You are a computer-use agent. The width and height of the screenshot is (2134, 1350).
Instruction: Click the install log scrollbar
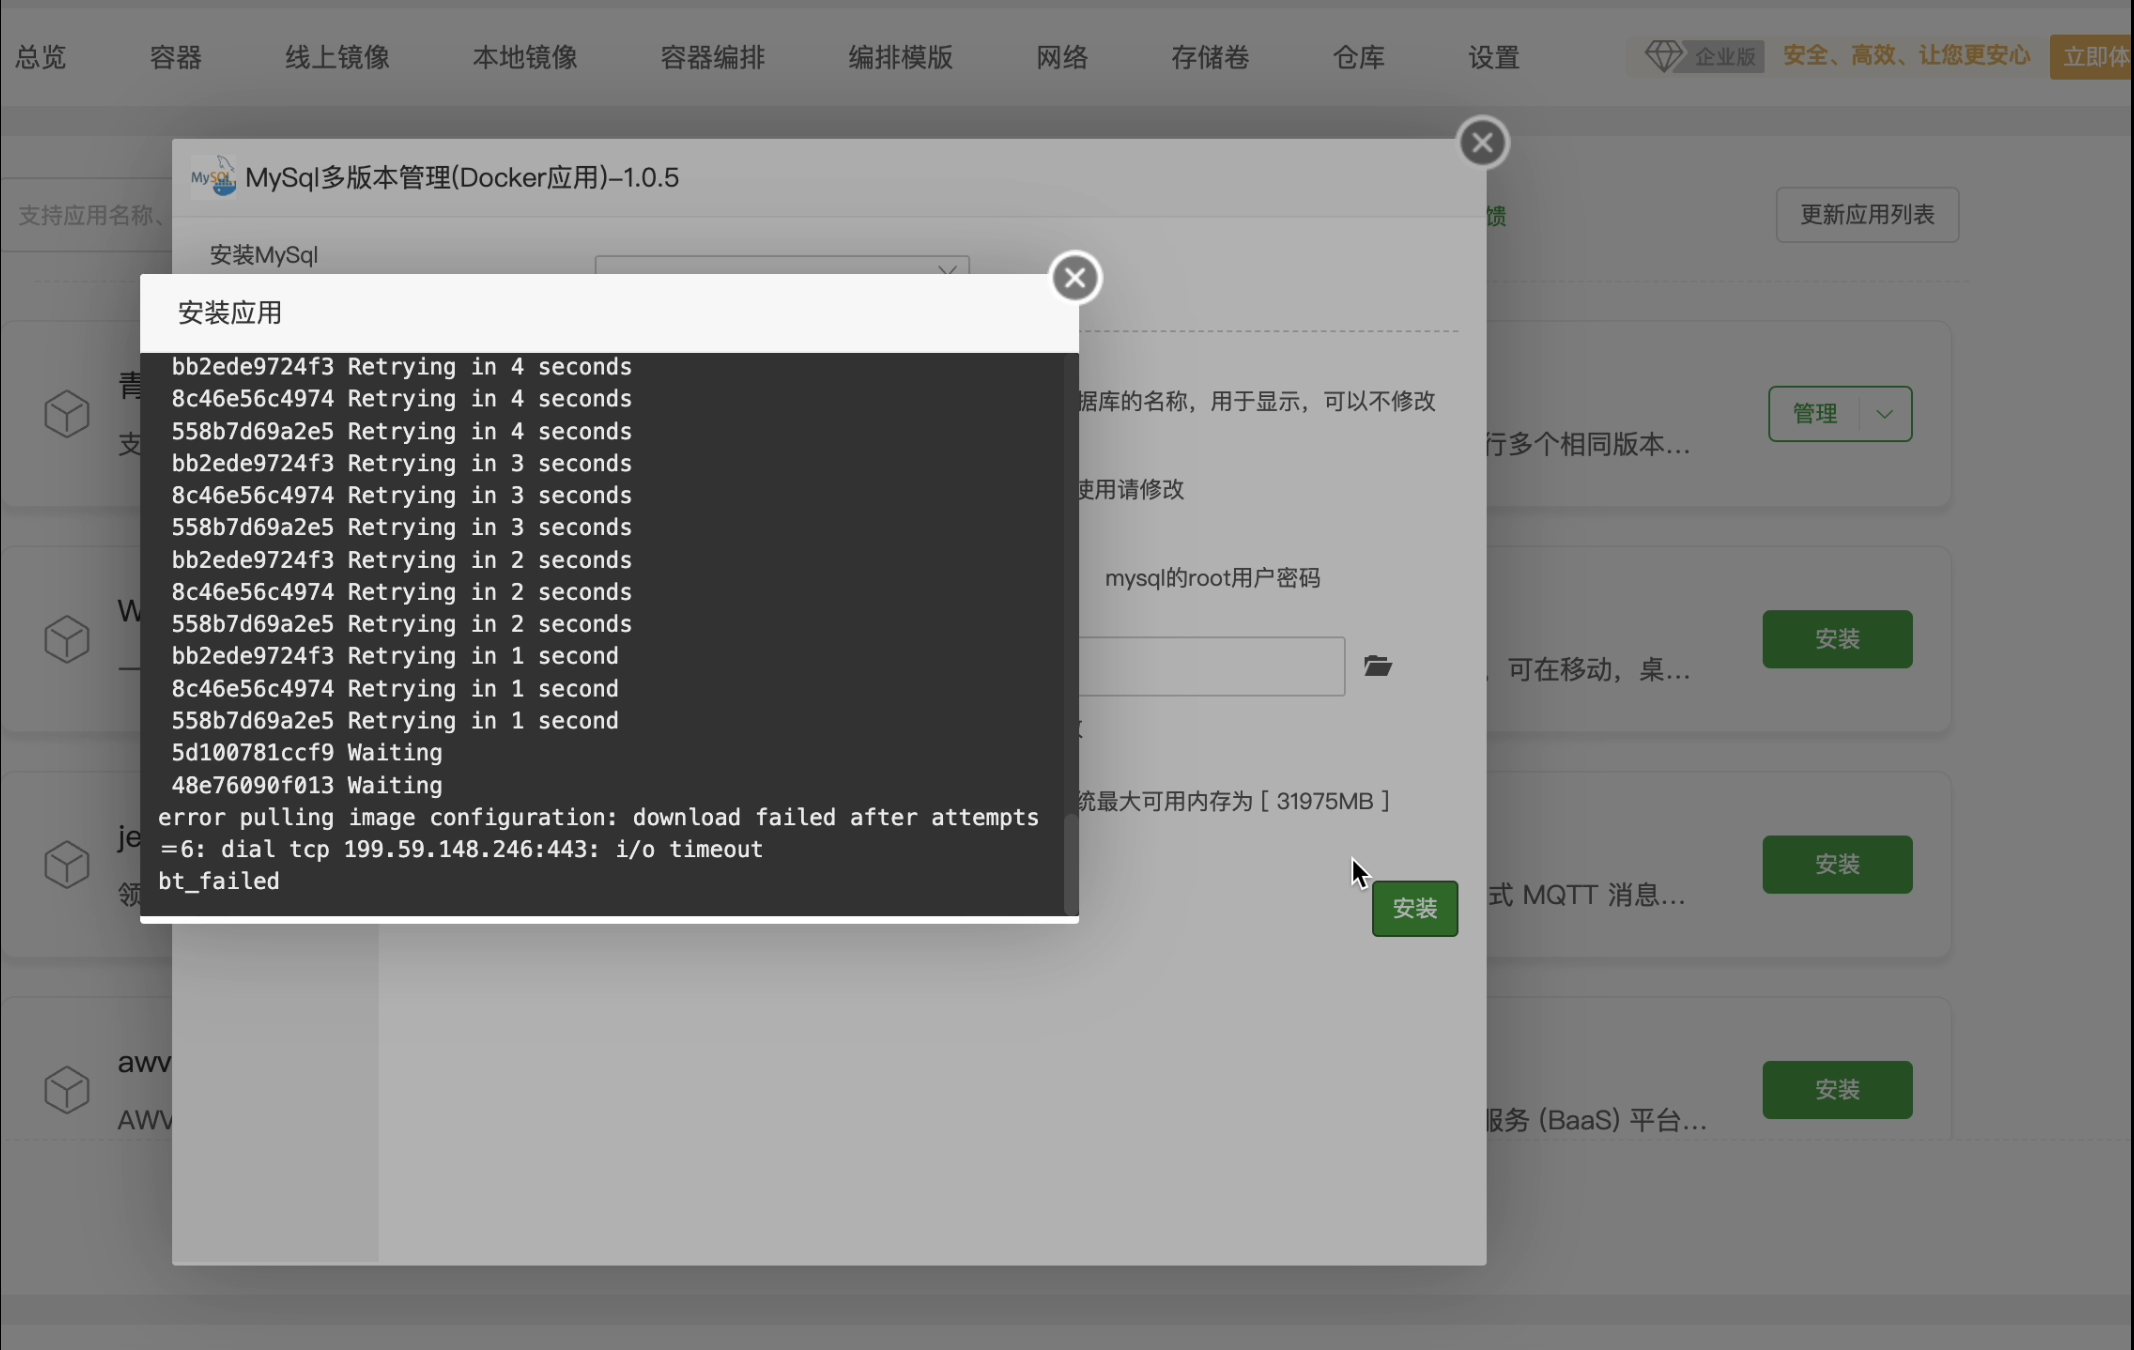tap(1071, 862)
